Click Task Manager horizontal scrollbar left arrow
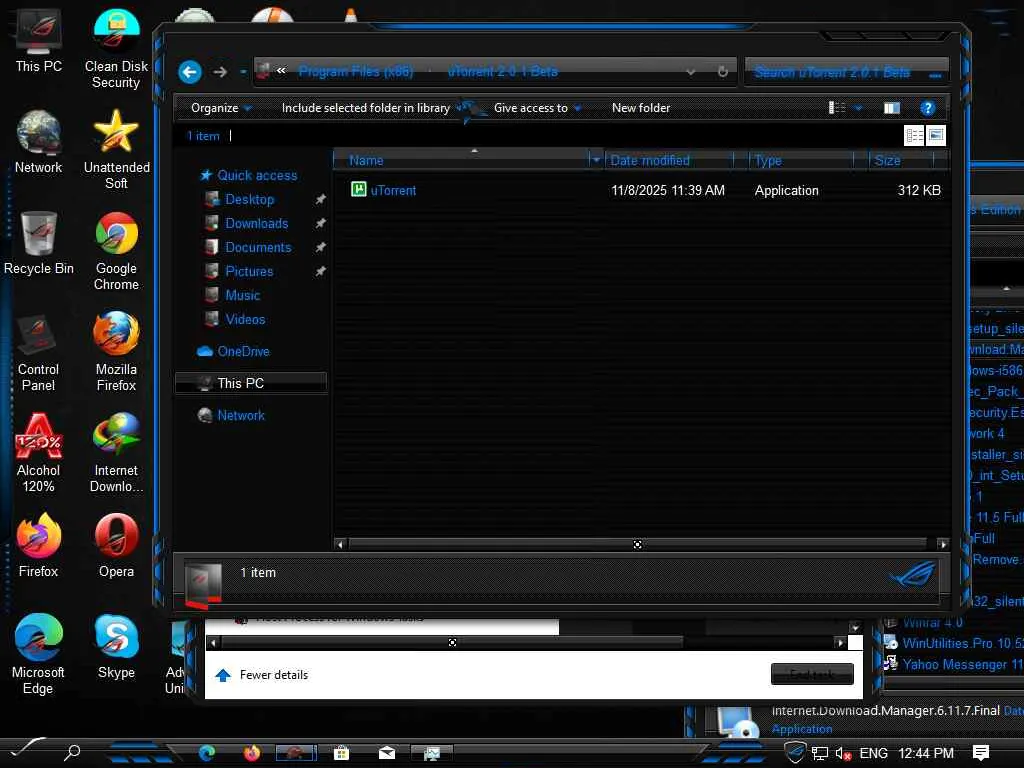 214,643
